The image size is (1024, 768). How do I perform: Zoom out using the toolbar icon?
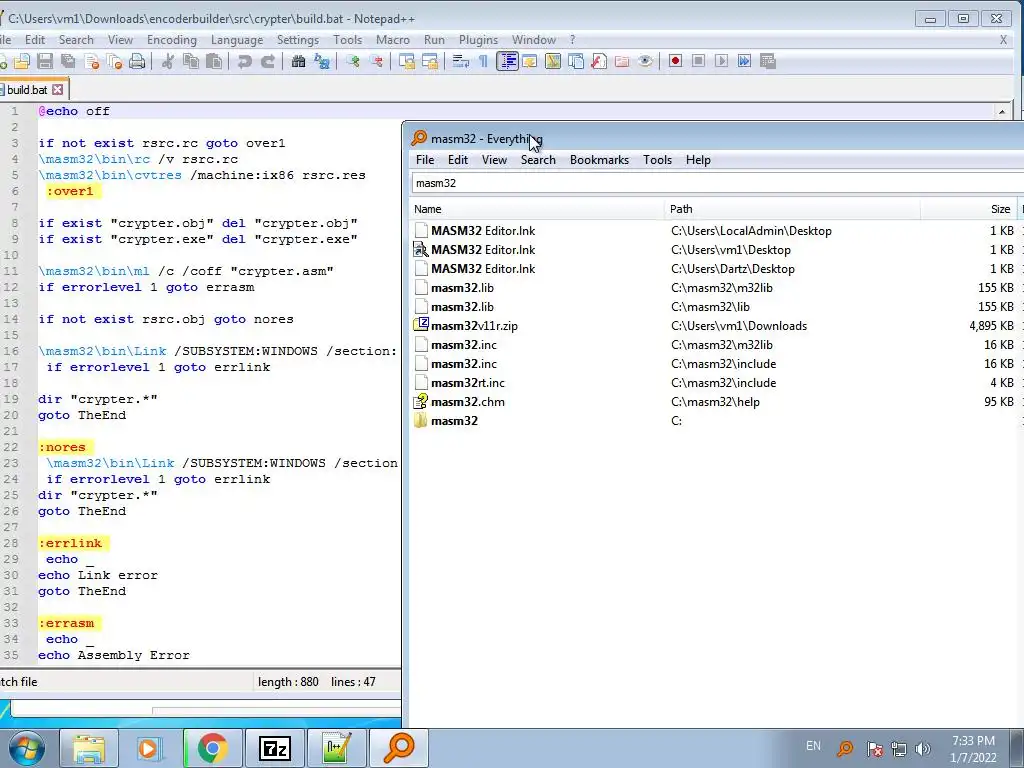tap(376, 61)
